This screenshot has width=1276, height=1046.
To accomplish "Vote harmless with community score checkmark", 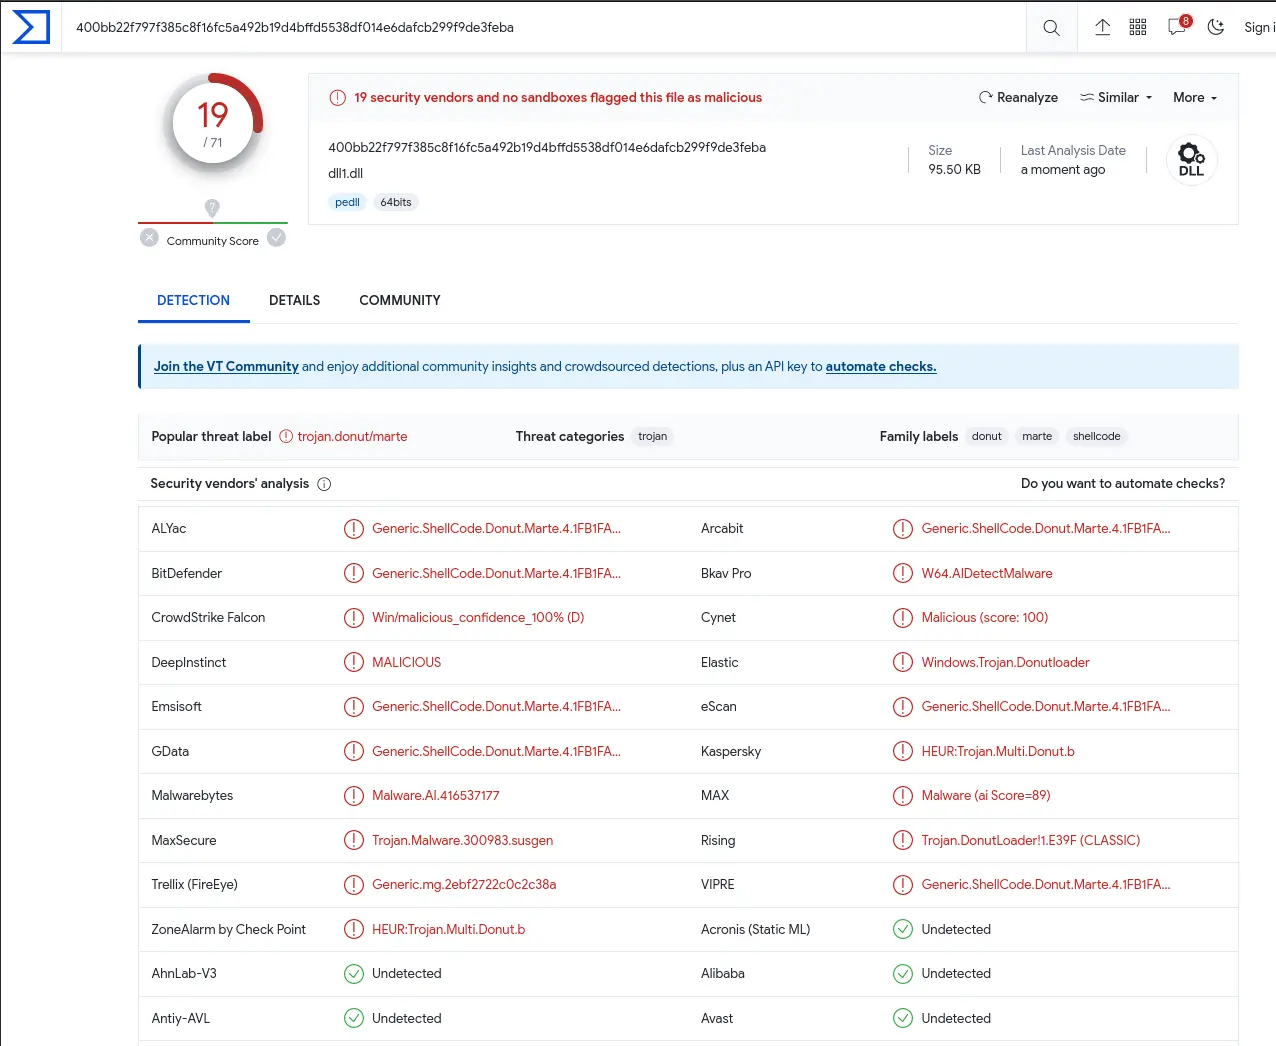I will pyautogui.click(x=277, y=238).
